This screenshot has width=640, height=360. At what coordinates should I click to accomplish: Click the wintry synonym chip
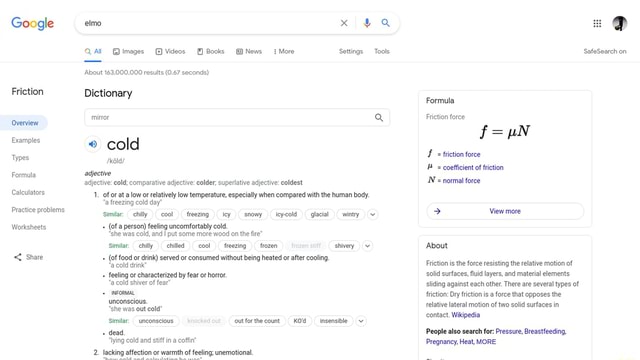(x=351, y=214)
